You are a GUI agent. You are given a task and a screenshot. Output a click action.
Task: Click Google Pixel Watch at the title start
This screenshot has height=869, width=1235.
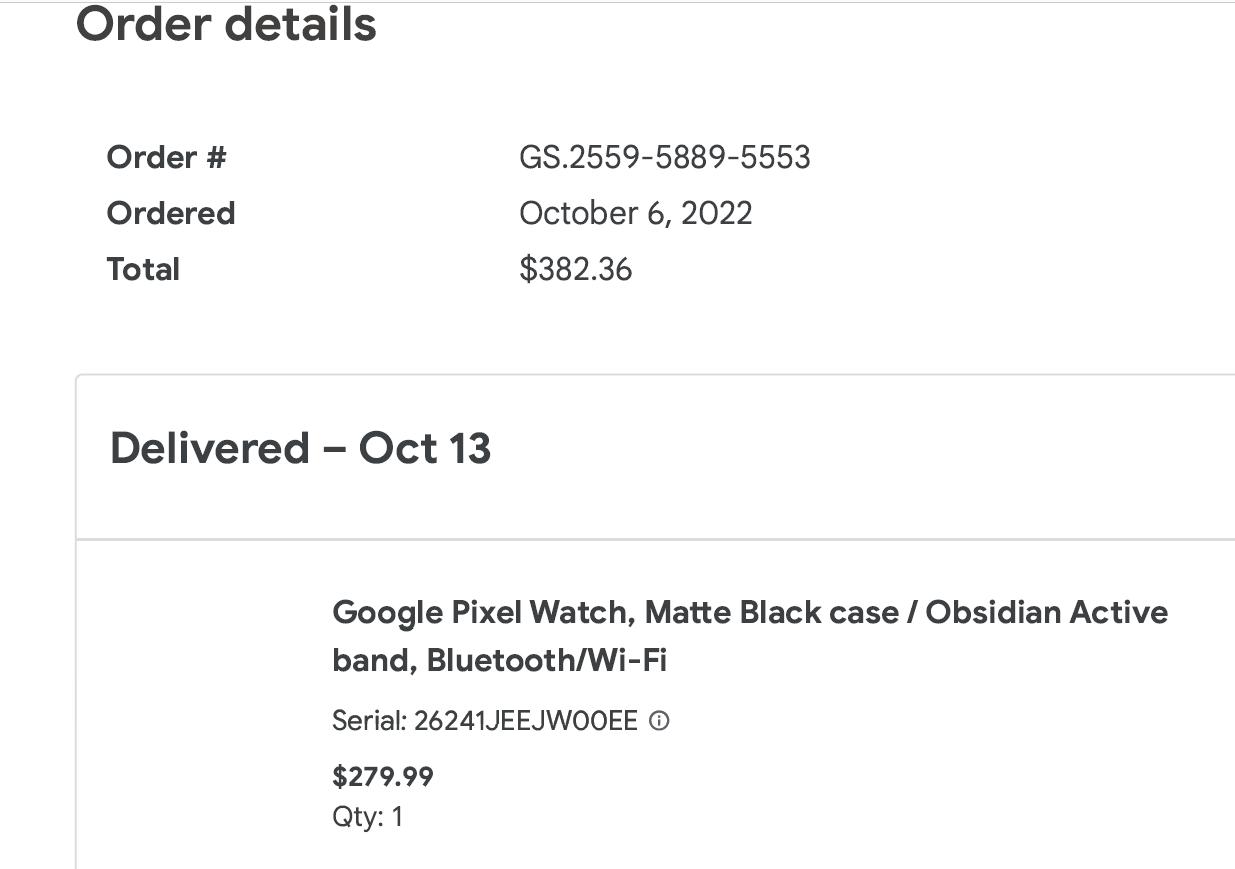(483, 612)
